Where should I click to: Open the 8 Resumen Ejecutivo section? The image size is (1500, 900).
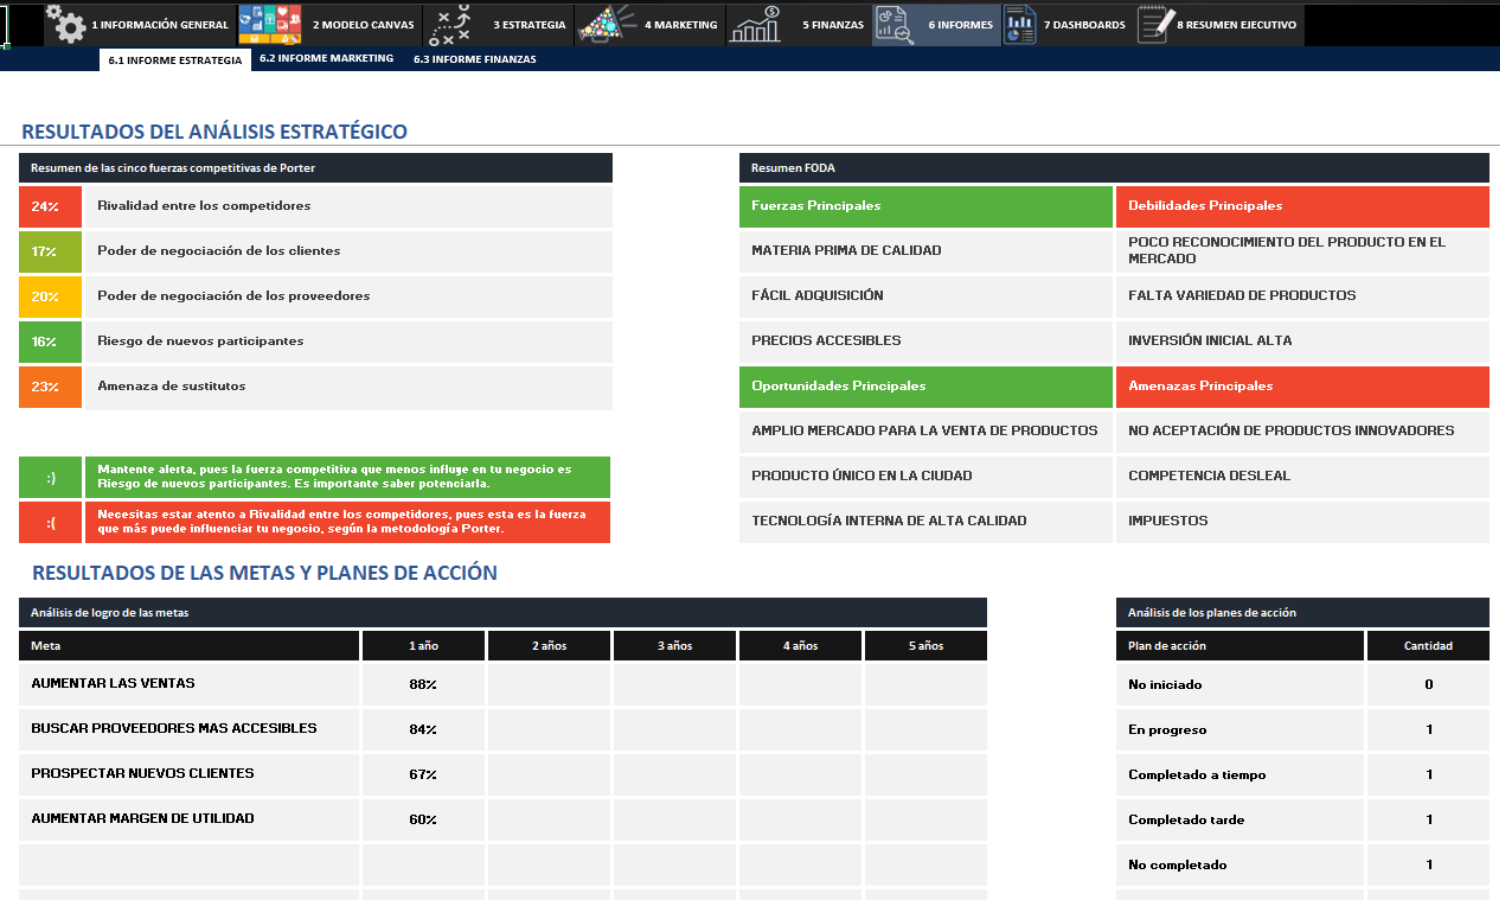click(x=1236, y=25)
